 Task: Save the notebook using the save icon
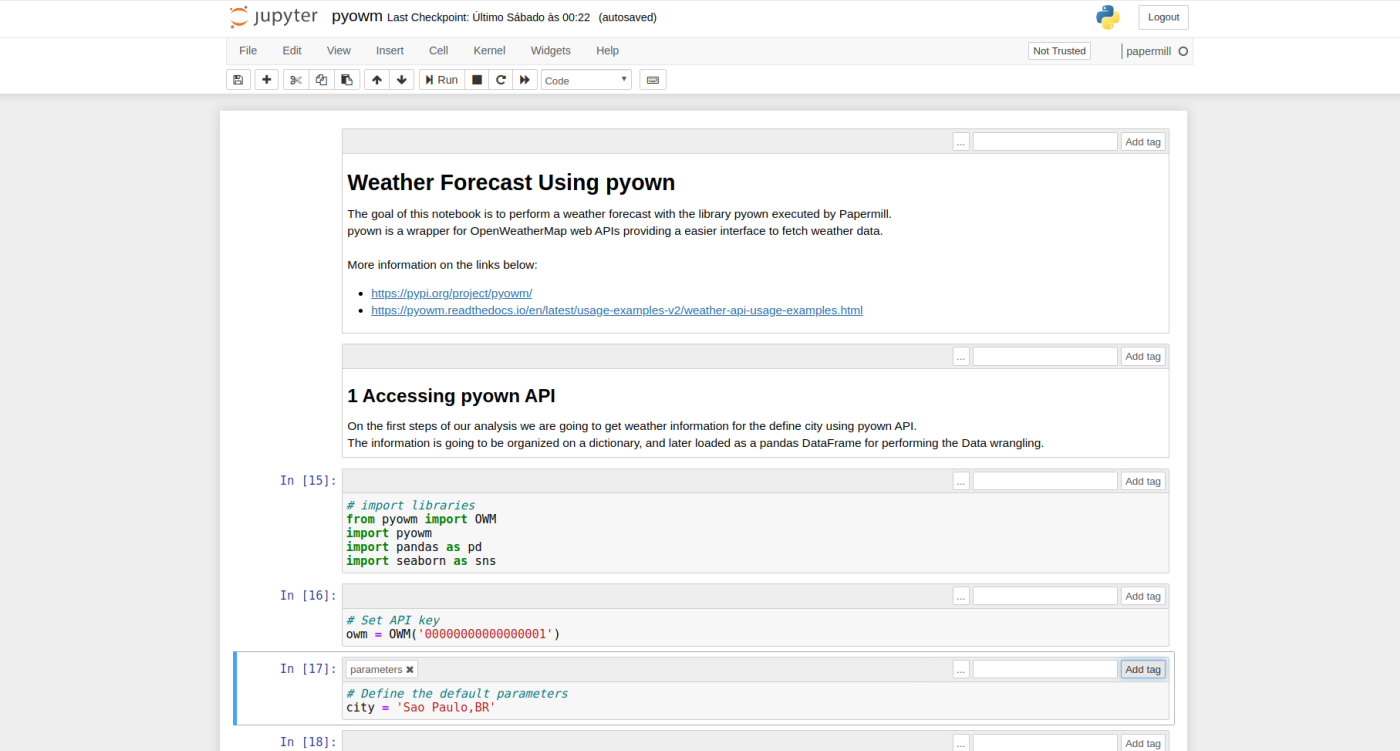[x=237, y=79]
